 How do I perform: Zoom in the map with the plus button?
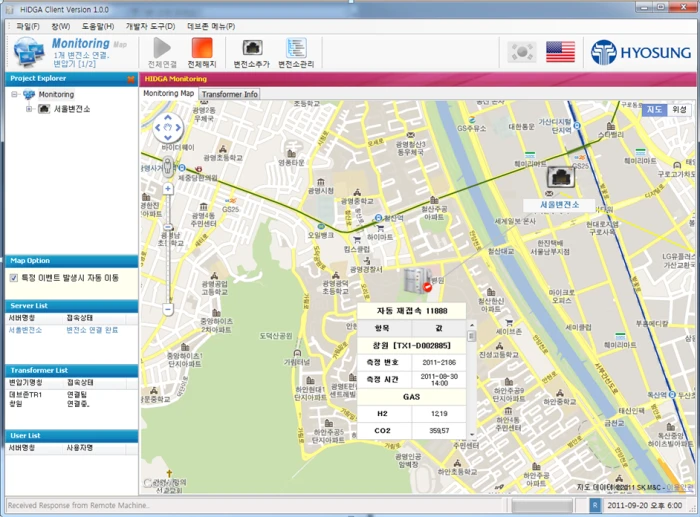(x=168, y=188)
